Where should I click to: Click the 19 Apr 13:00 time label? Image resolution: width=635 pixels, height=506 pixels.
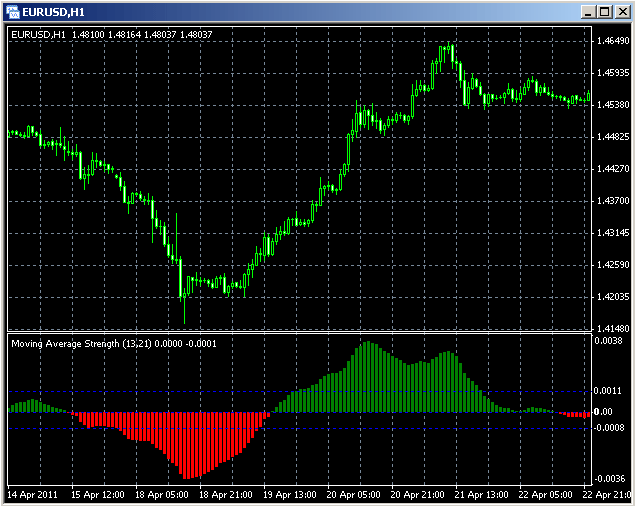pyautogui.click(x=290, y=495)
